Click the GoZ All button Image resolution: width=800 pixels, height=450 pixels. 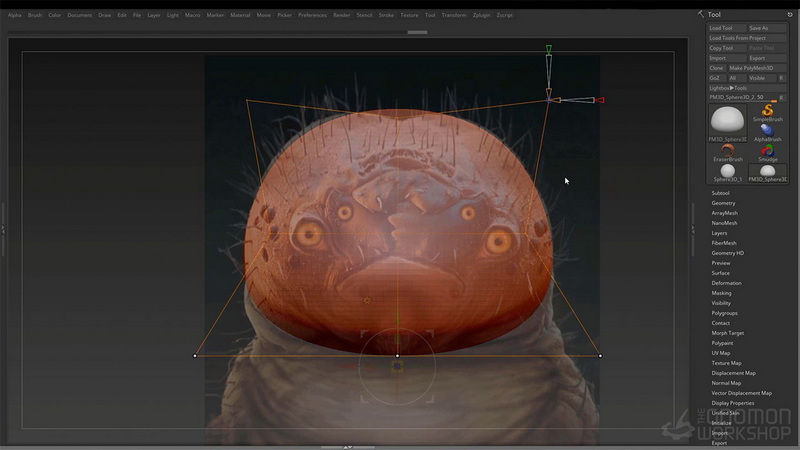[x=735, y=78]
